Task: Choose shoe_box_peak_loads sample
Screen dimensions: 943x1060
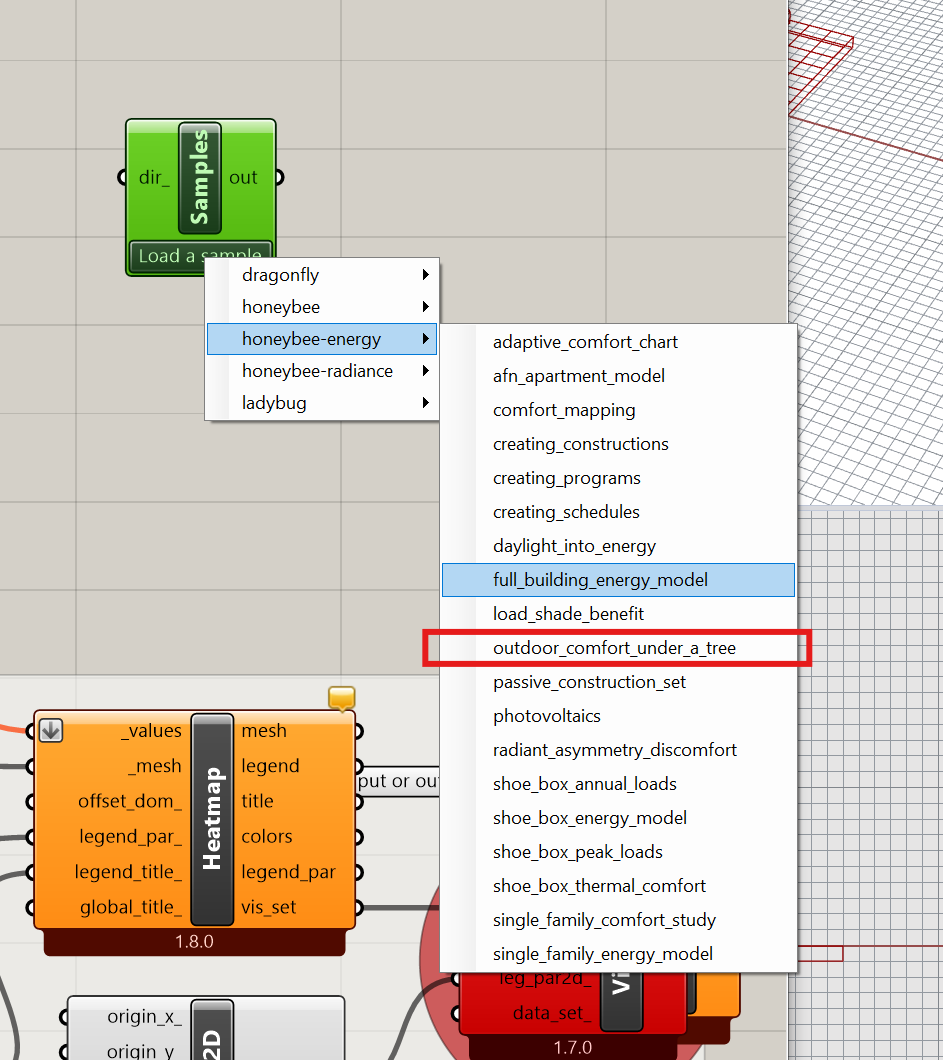Action: [x=618, y=852]
